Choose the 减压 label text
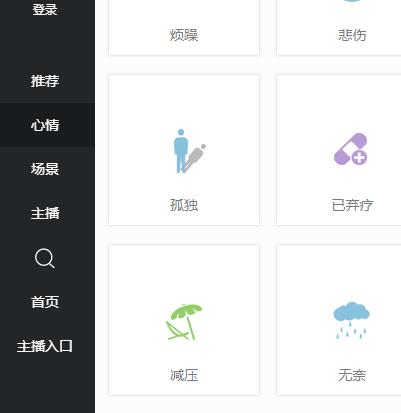 pos(184,375)
